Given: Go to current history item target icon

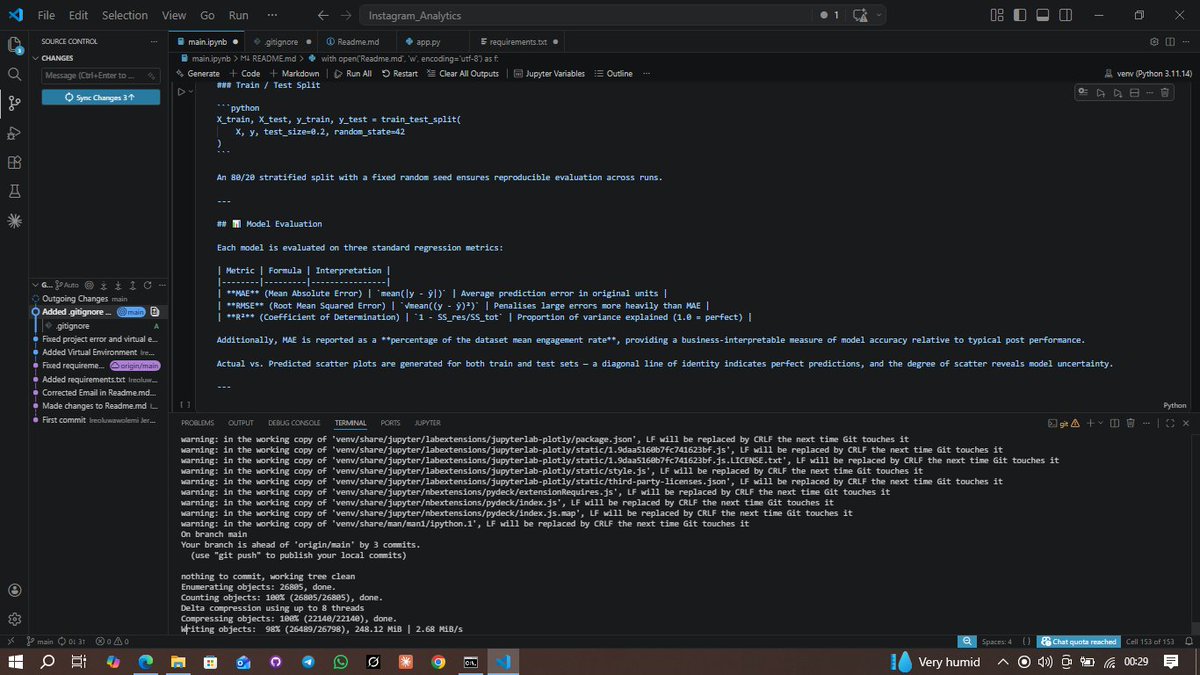Looking at the screenshot, I should [89, 285].
